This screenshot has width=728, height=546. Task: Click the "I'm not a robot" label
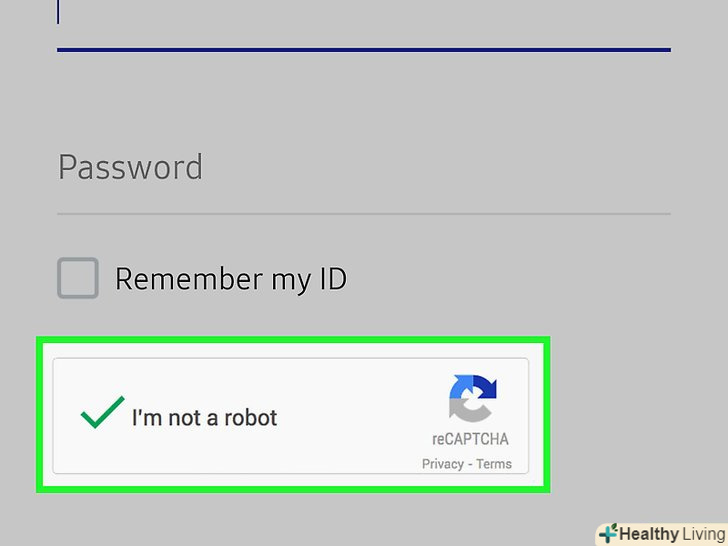click(x=204, y=417)
